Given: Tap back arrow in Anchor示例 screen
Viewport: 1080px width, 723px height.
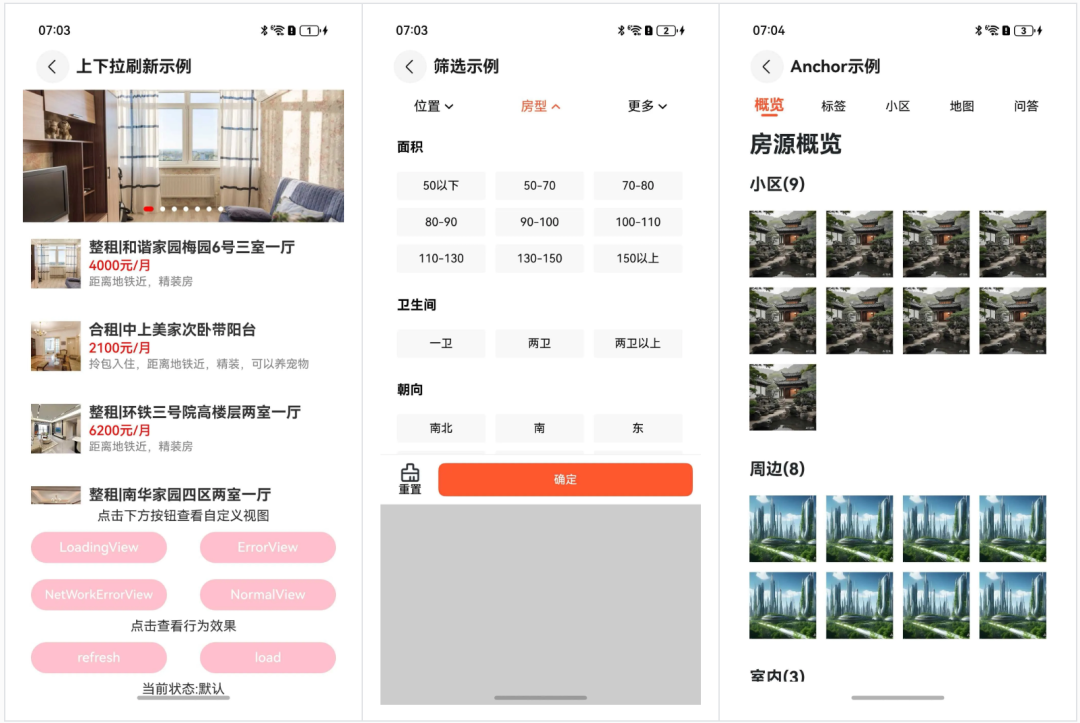Looking at the screenshot, I should click(767, 67).
